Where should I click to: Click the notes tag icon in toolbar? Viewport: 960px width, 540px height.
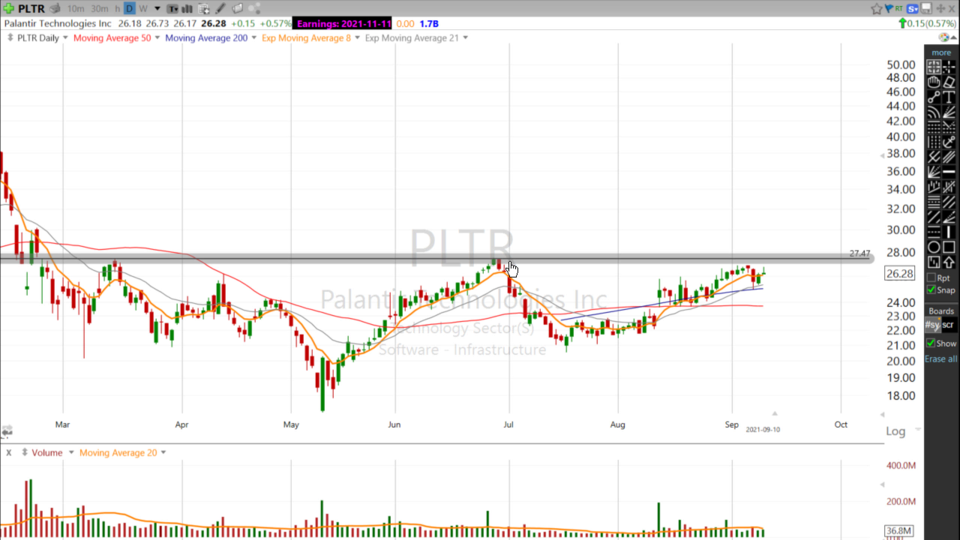[x=238, y=9]
